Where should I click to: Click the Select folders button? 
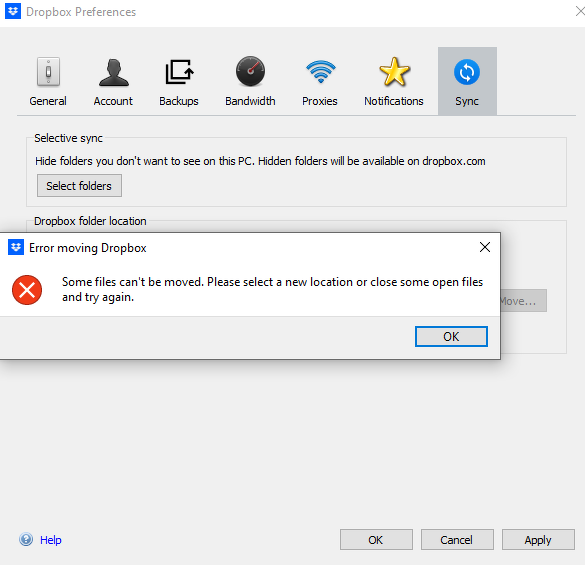[79, 185]
